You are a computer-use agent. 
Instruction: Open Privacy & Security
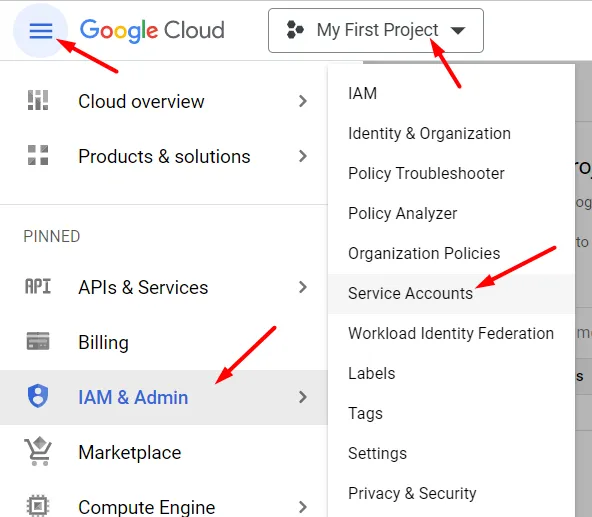click(x=451, y=494)
